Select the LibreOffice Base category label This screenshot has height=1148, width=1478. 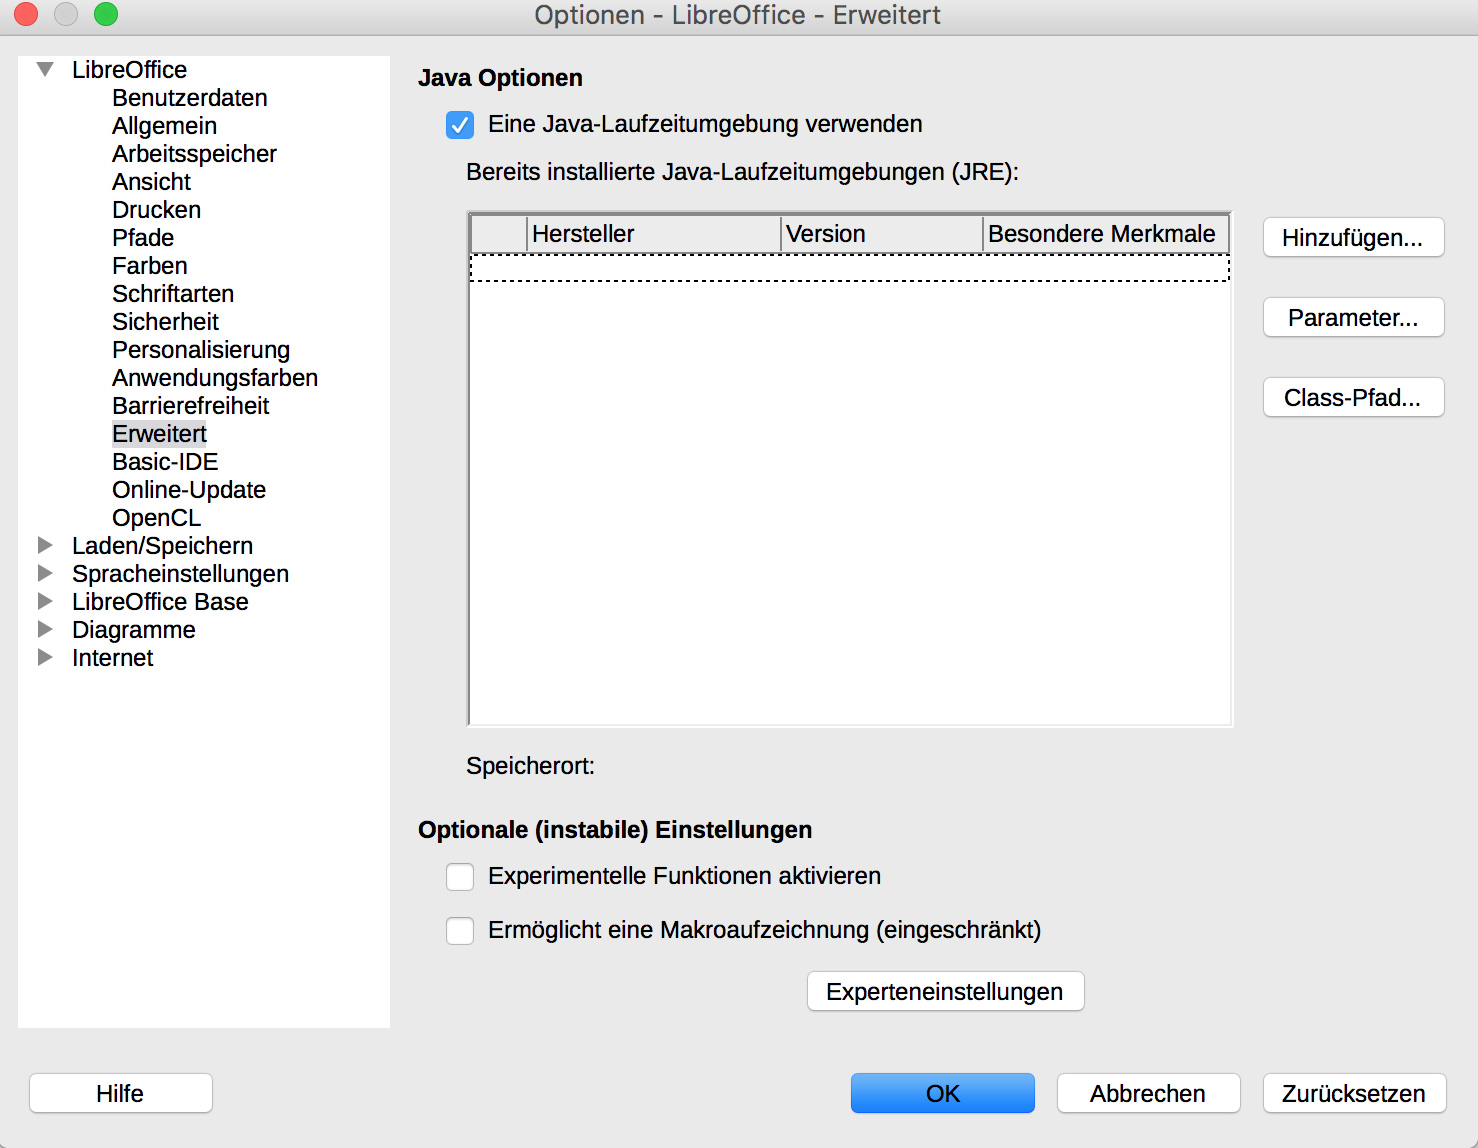coord(160,602)
